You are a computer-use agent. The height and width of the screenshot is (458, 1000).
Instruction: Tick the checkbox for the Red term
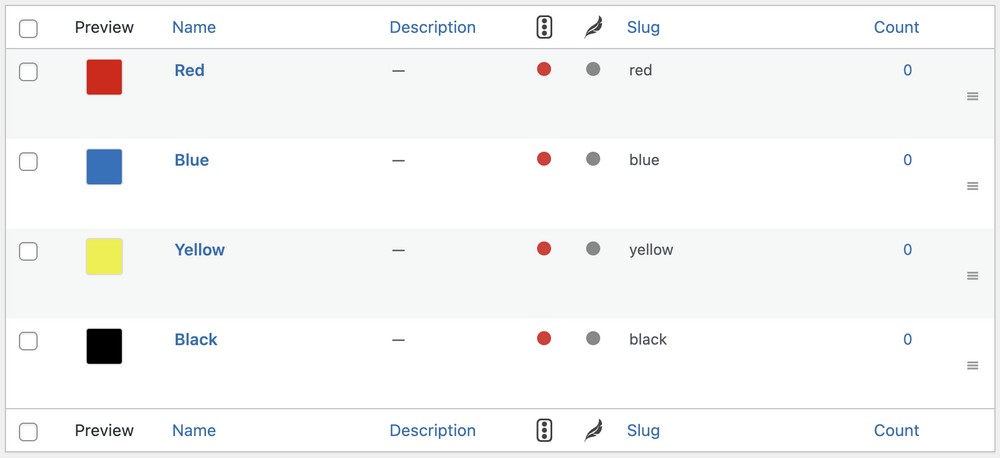point(28,72)
